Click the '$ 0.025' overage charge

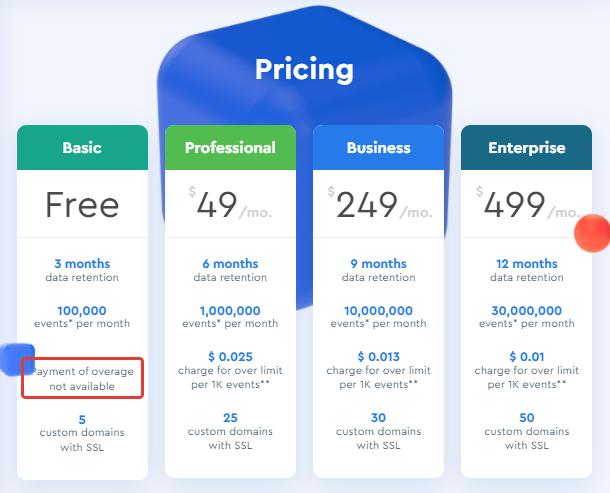(230, 356)
